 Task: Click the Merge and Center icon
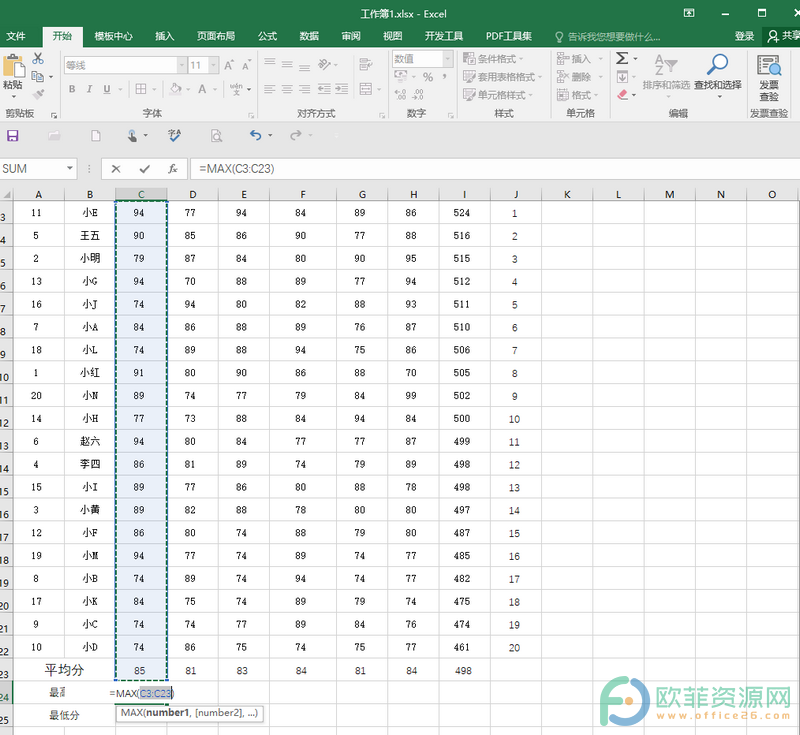point(366,89)
